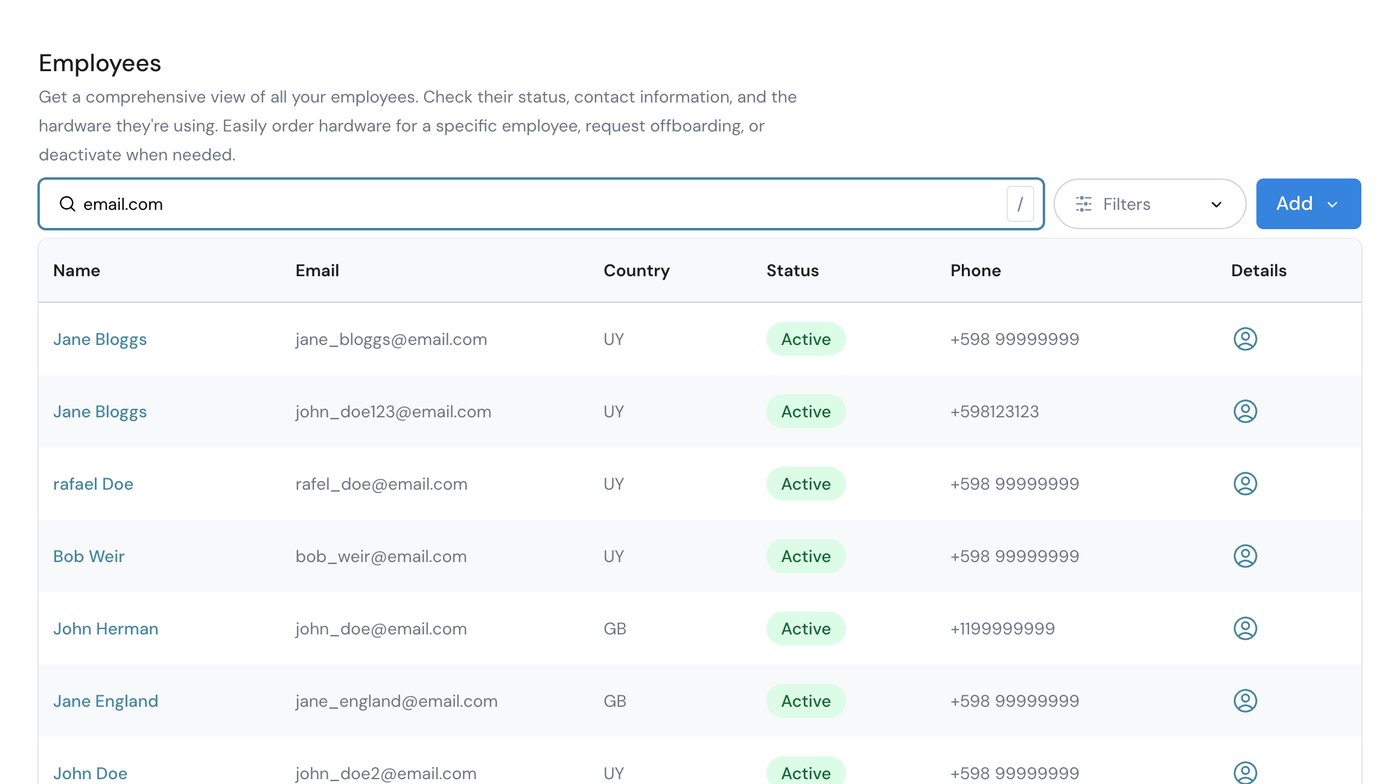Open the John Doe employee link
Screen dimensions: 1400x784
pyautogui.click(x=90, y=773)
